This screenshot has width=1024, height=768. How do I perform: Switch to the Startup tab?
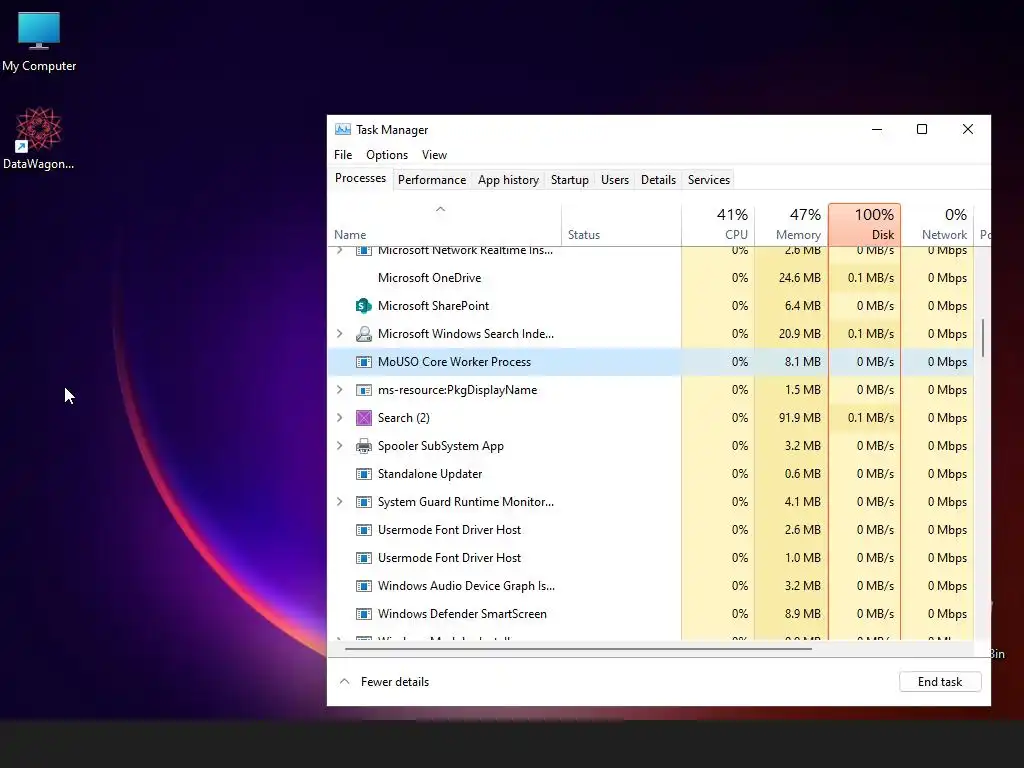569,180
